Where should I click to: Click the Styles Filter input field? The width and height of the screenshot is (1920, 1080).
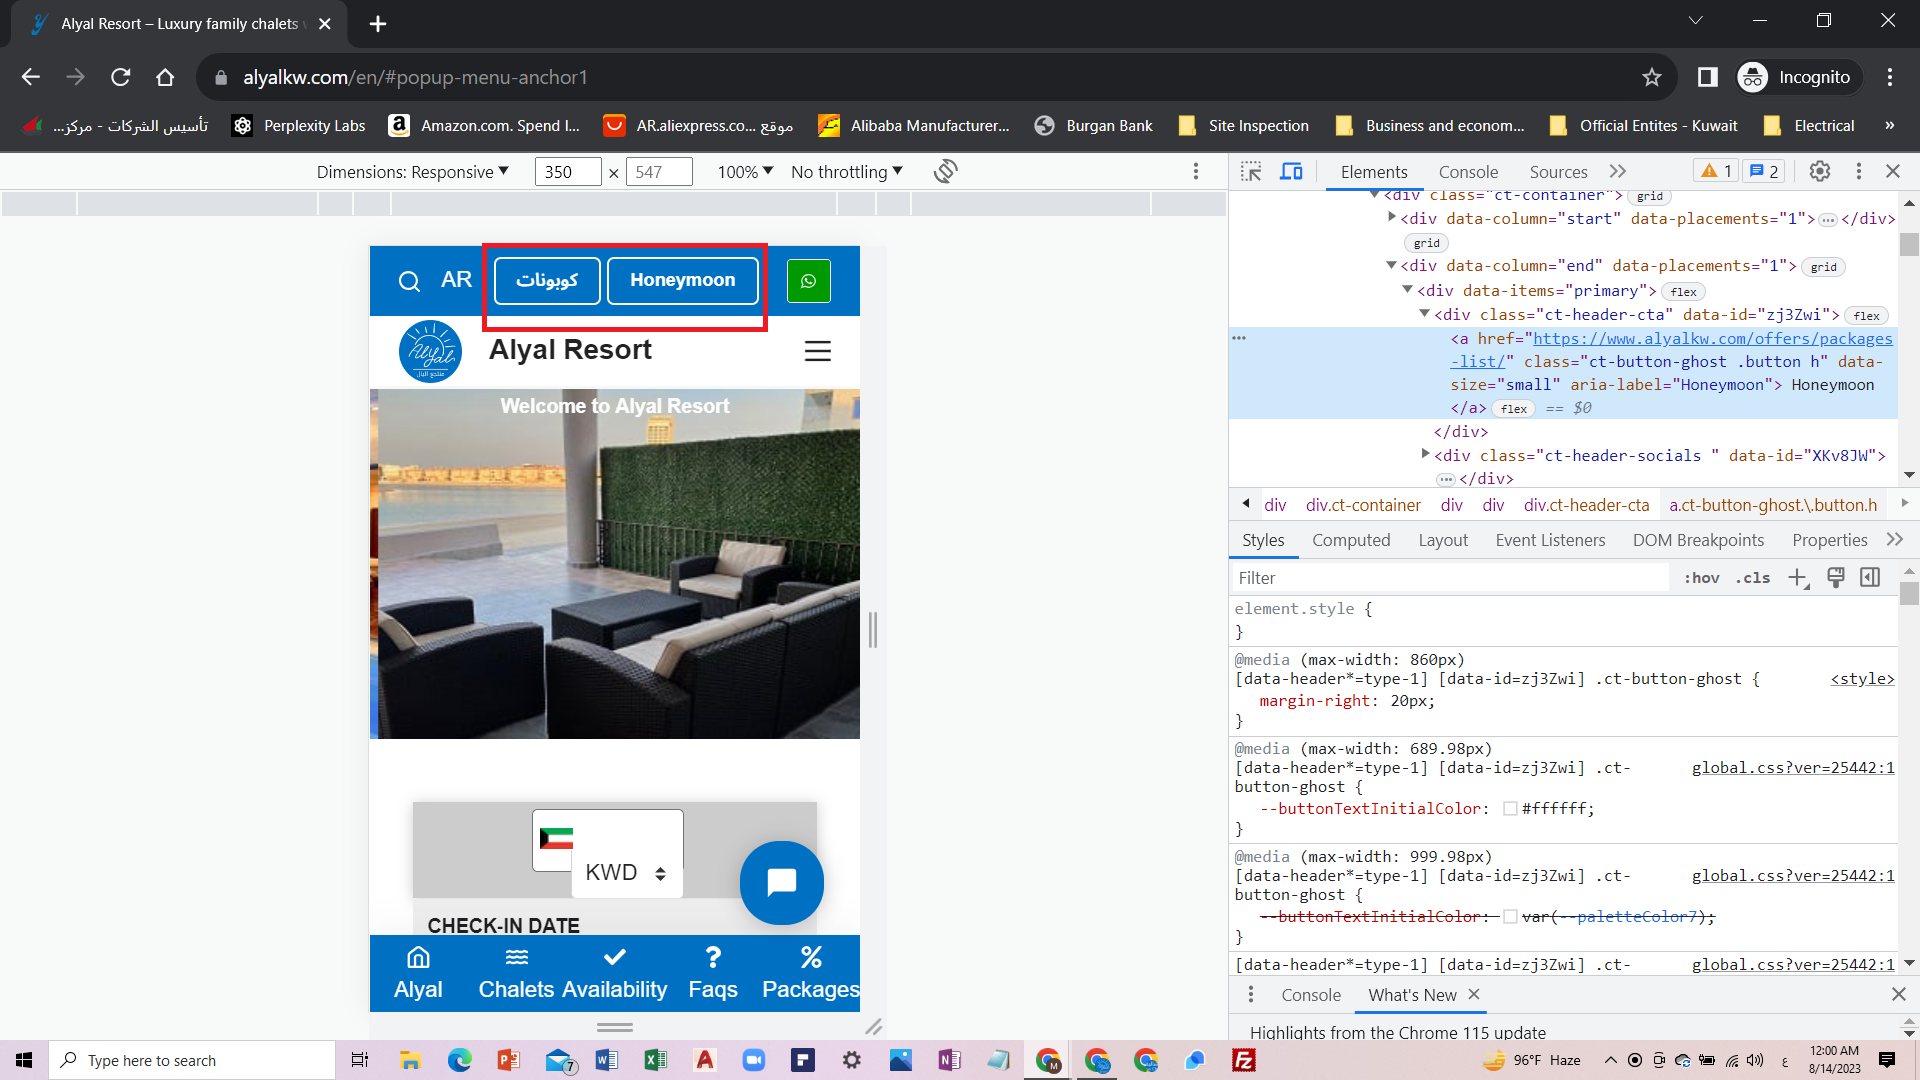[x=1450, y=578]
